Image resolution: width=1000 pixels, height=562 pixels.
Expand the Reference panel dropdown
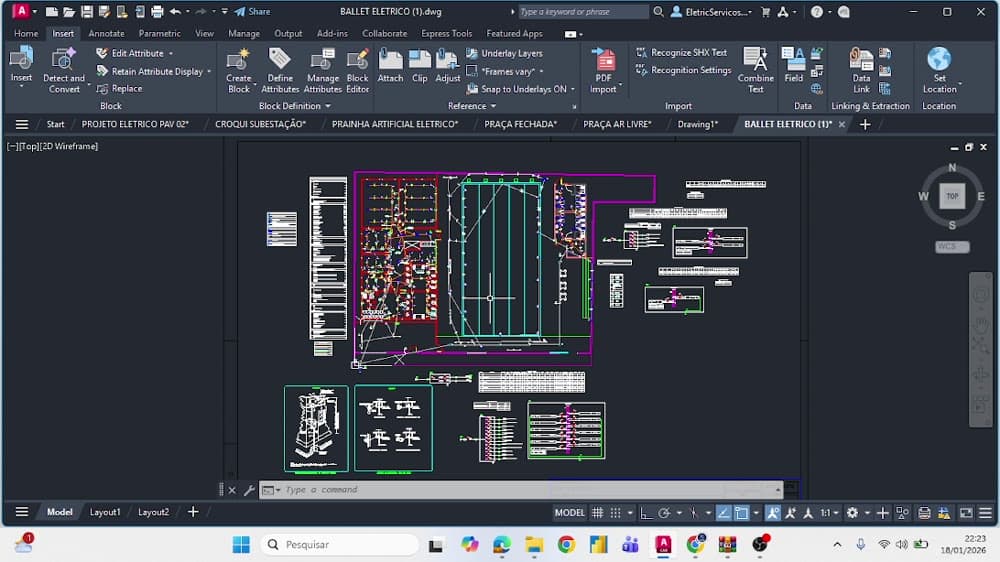472,106
